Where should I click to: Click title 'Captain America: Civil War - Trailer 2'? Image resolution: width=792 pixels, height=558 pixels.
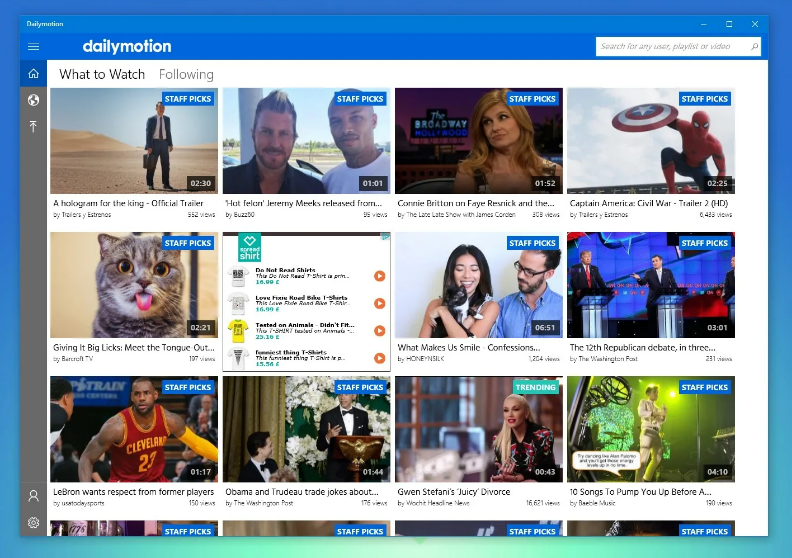tap(649, 203)
